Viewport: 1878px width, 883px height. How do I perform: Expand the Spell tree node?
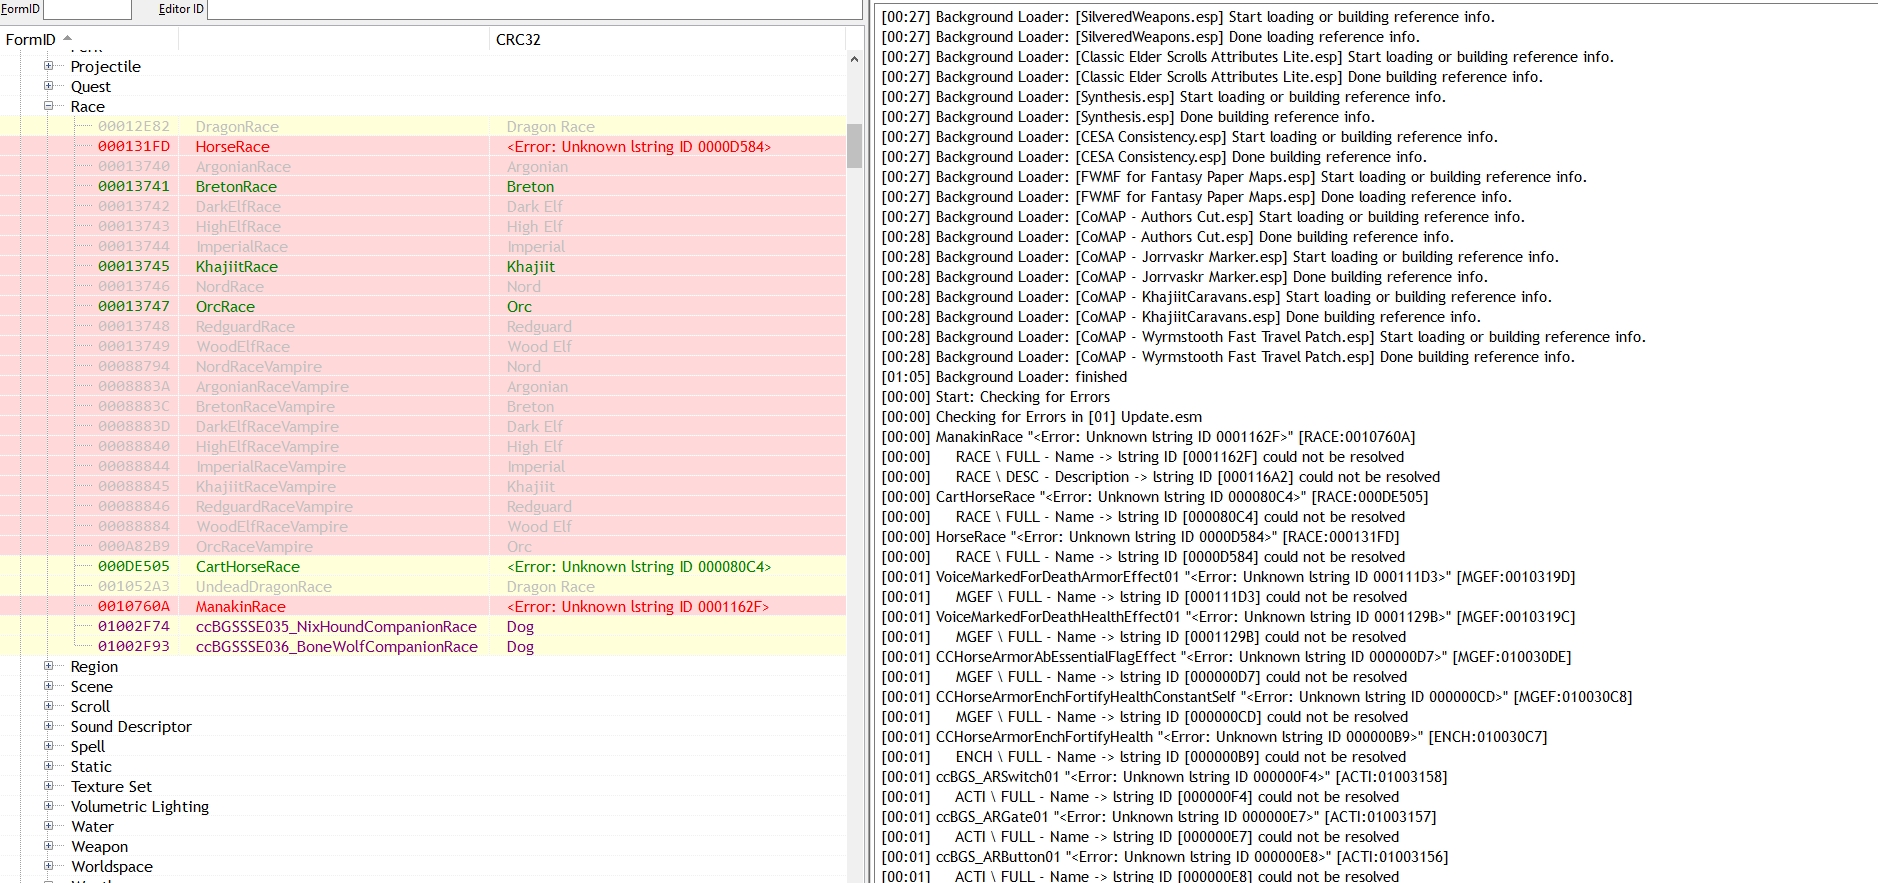(48, 746)
